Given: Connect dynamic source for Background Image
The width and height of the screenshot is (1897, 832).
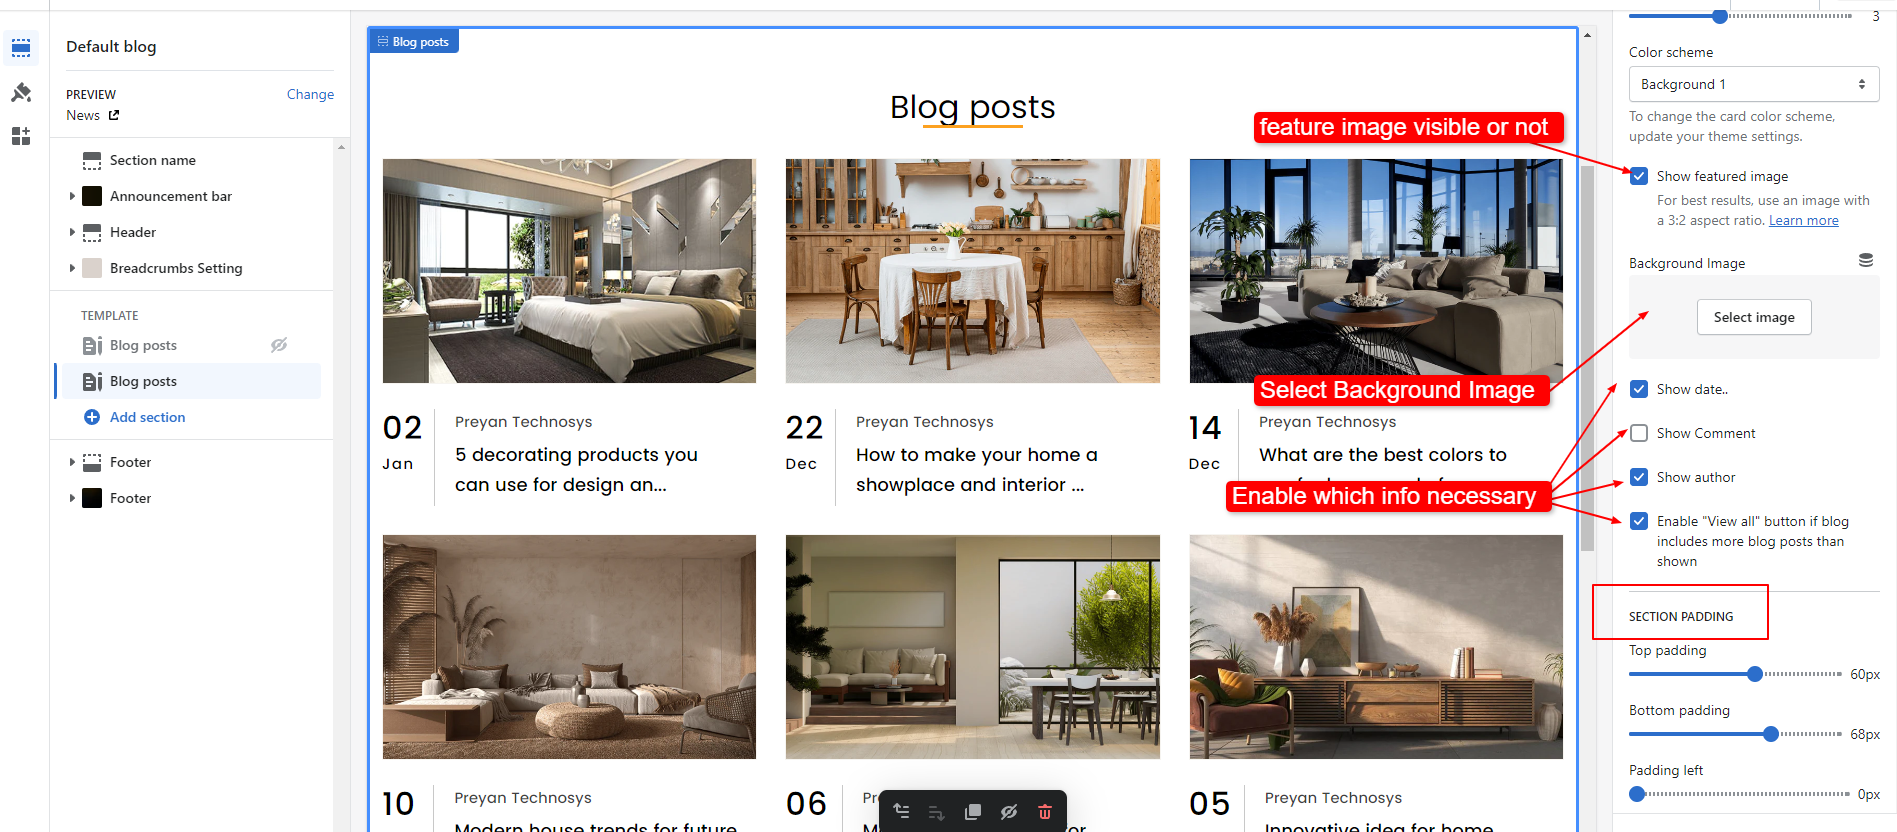Looking at the screenshot, I should 1866,260.
